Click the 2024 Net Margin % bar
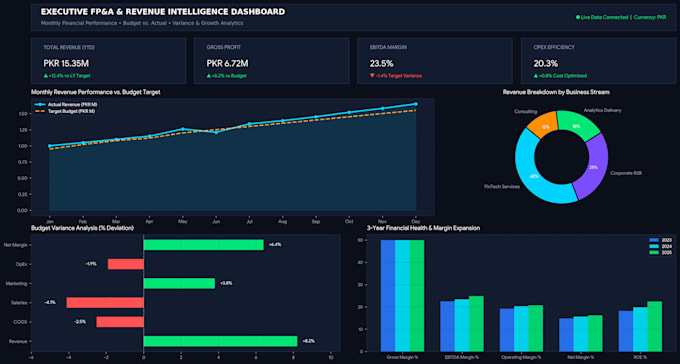Screen dimensions: 680x364 click(581, 333)
